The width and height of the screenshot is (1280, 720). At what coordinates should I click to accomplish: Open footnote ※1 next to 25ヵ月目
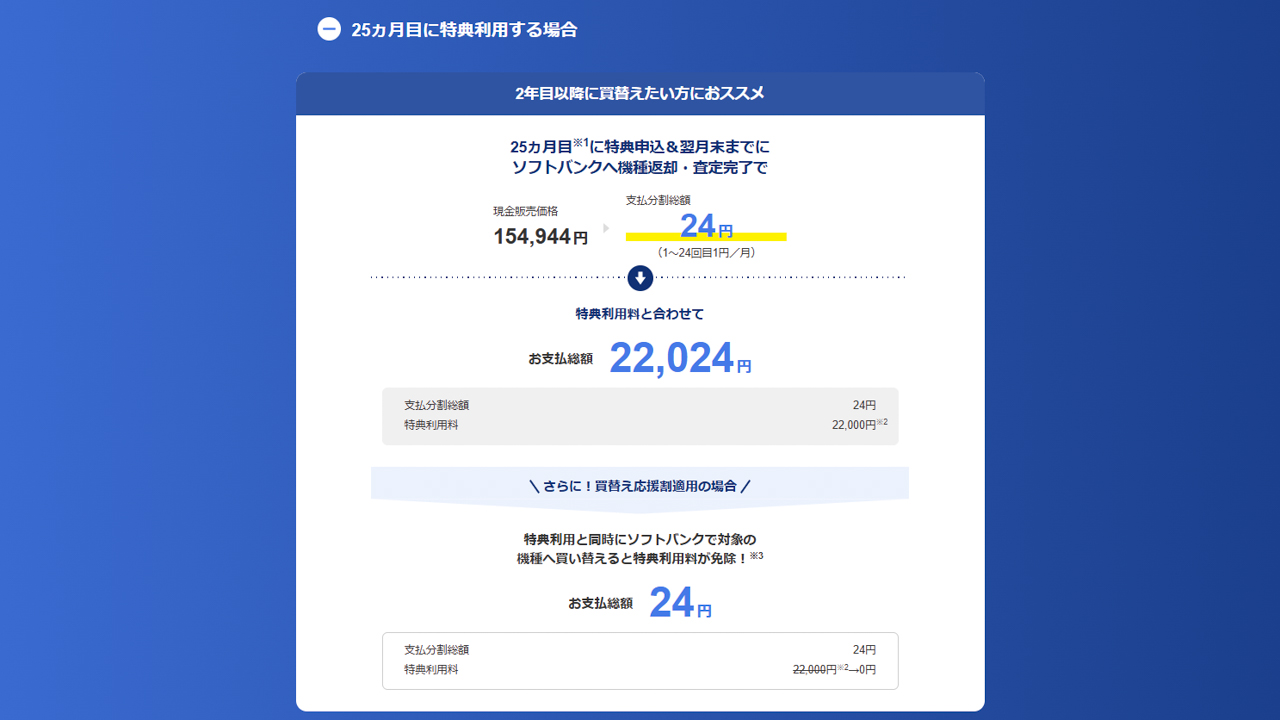point(580,142)
